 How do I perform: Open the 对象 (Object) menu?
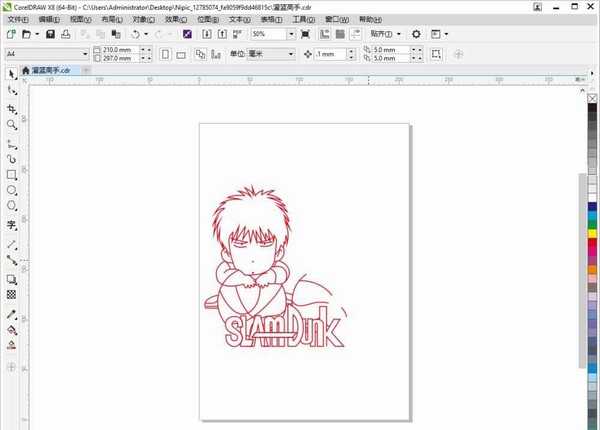[144, 19]
